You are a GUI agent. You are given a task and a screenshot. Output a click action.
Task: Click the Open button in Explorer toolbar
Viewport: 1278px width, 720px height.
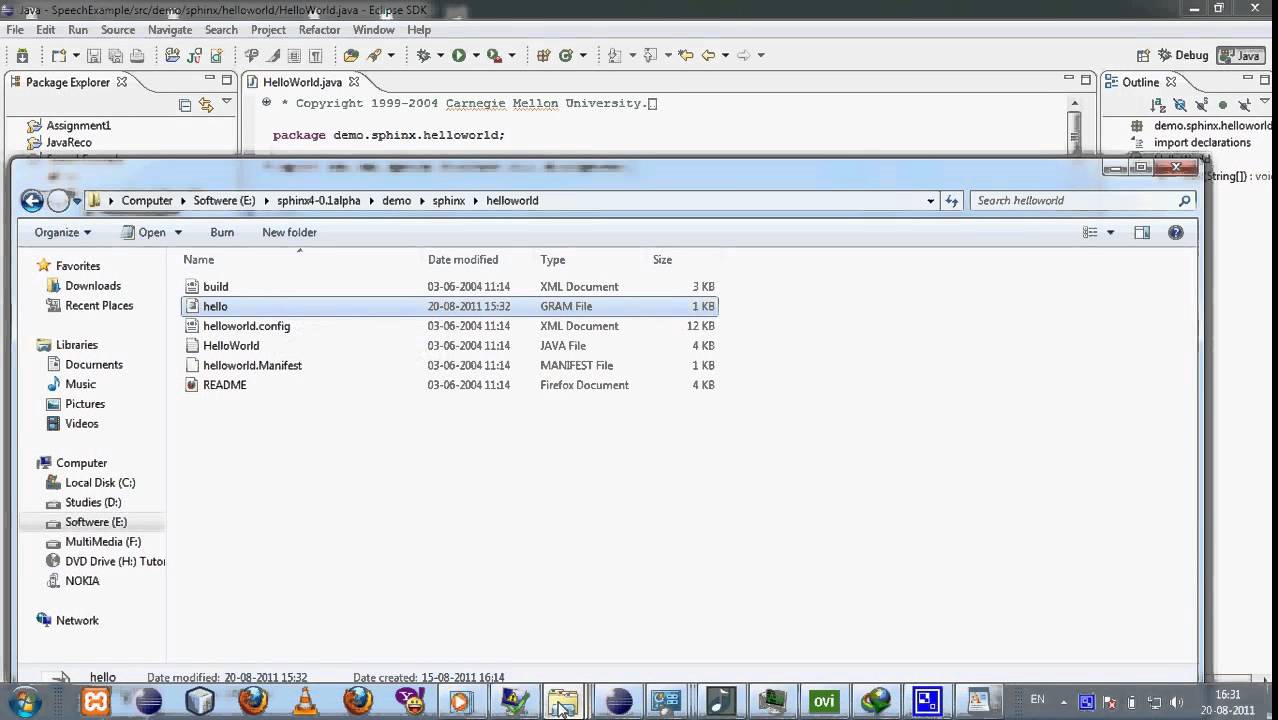[143, 232]
